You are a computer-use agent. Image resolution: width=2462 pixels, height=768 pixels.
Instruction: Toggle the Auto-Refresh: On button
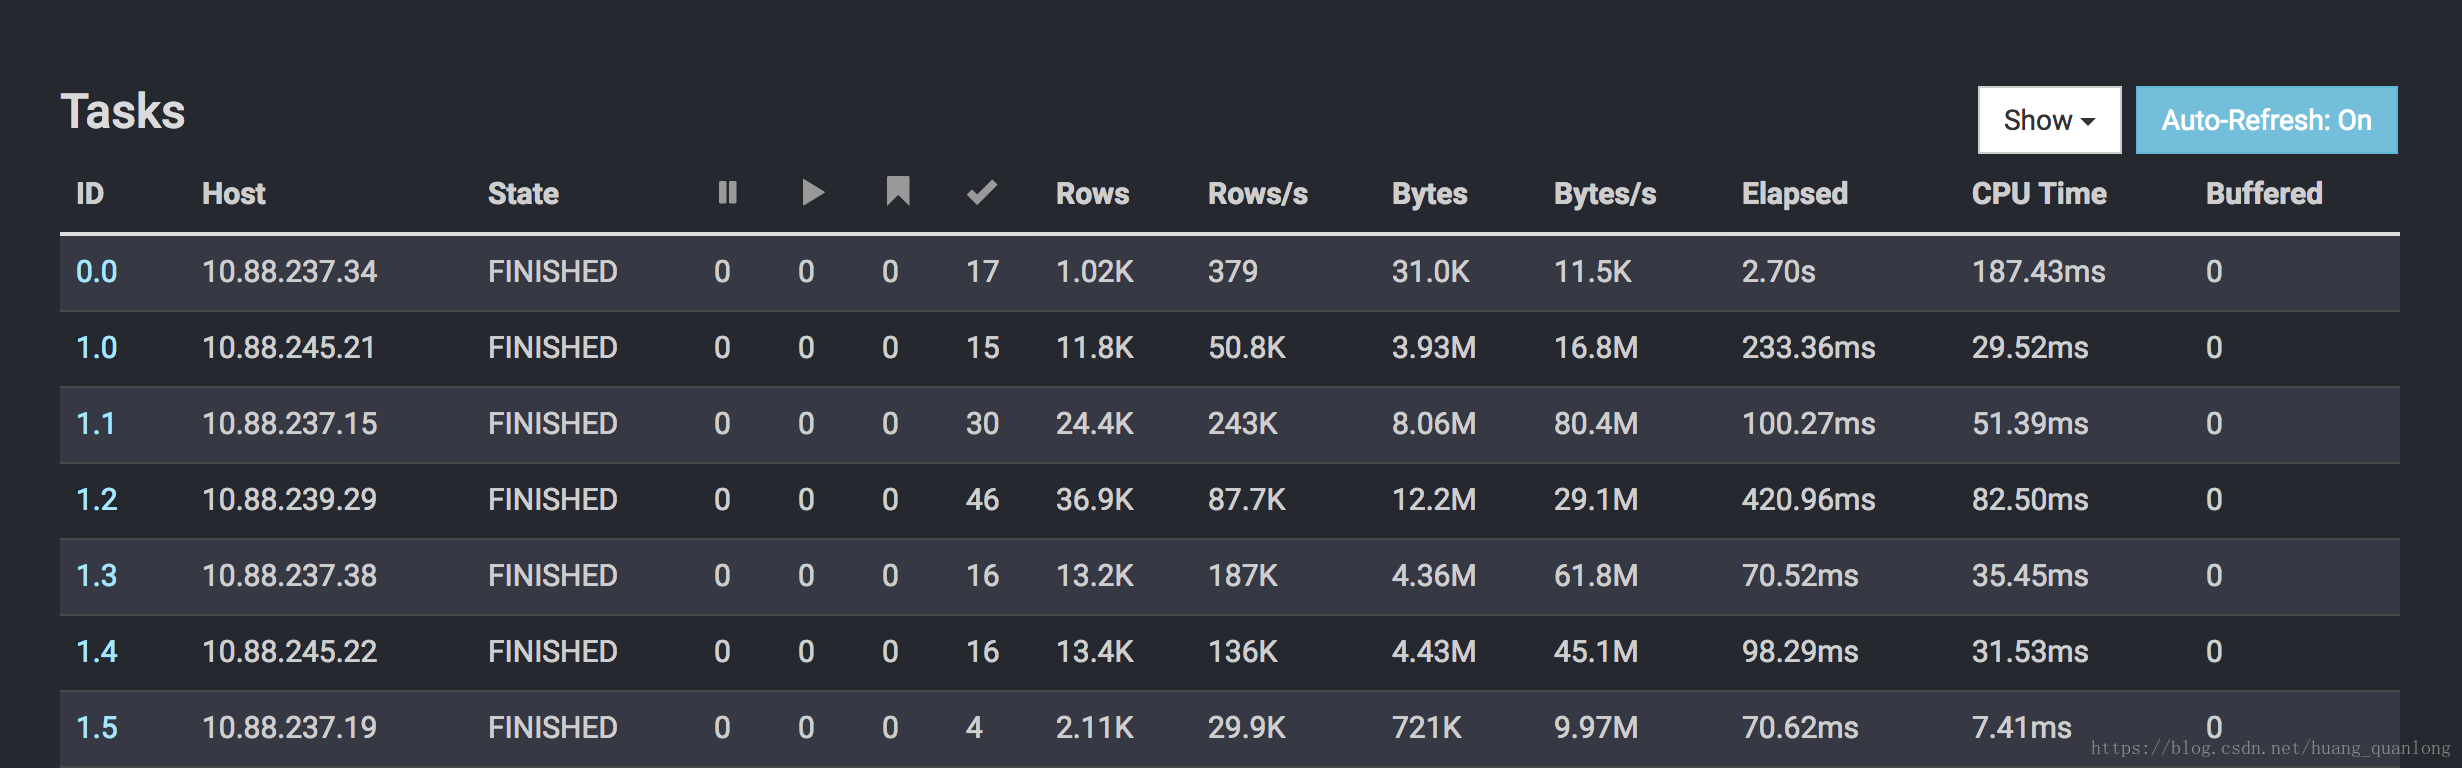click(2266, 120)
